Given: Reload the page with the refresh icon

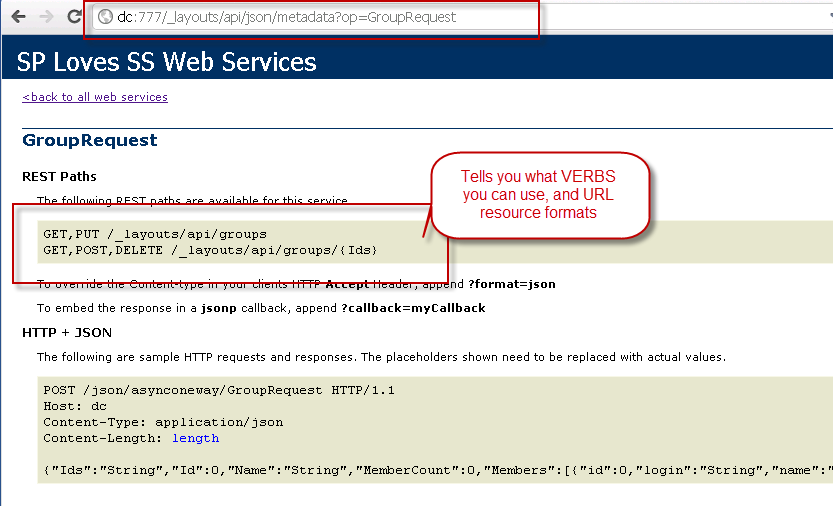Looking at the screenshot, I should point(74,17).
